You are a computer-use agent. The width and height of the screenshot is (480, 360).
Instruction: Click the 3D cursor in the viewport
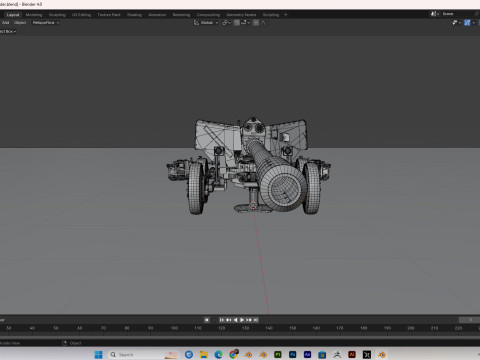tap(253, 205)
